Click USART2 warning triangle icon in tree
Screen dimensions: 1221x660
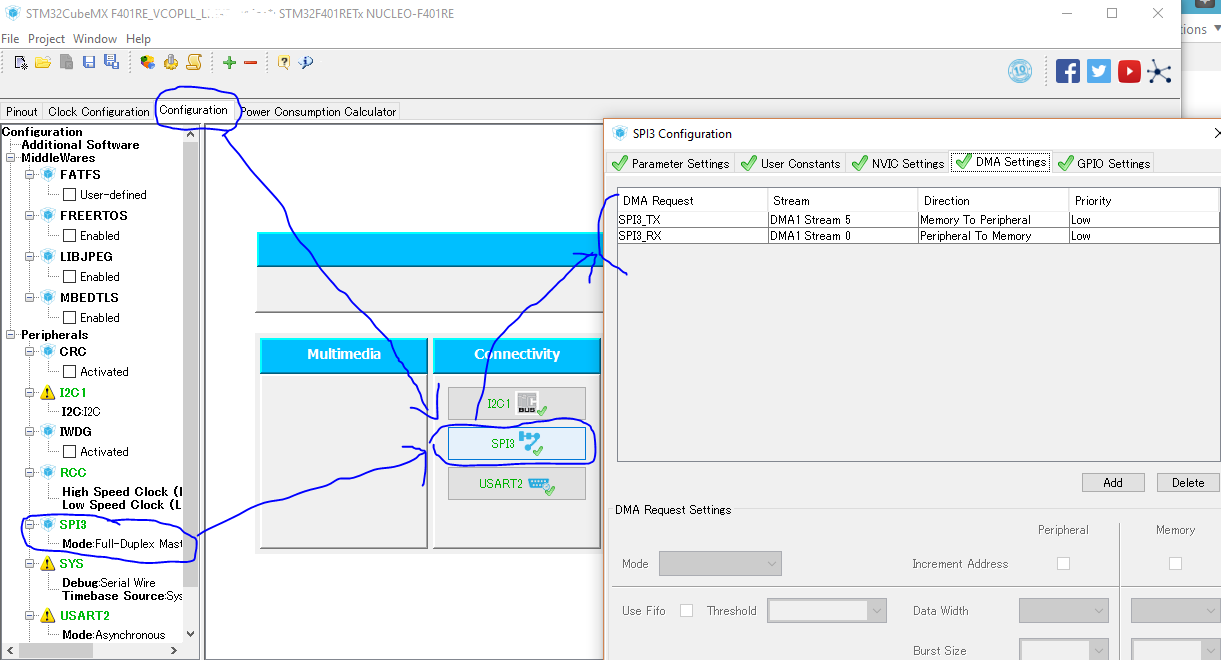pyautogui.click(x=47, y=615)
